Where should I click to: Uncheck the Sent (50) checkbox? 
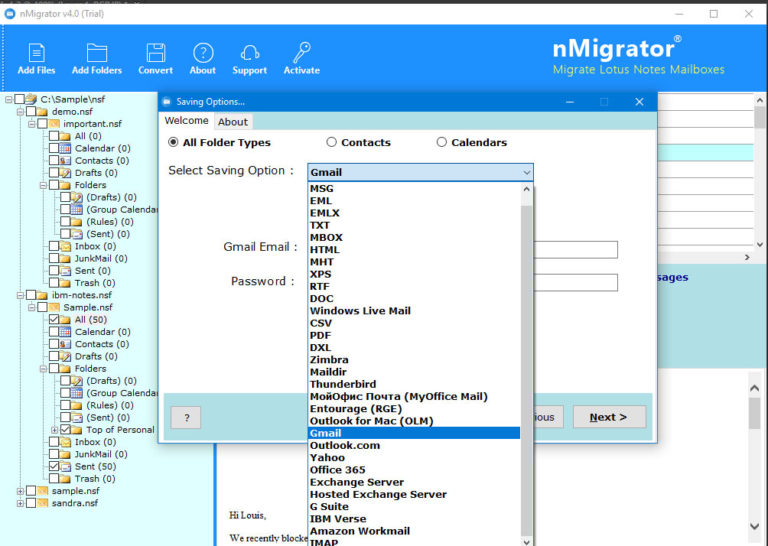click(x=54, y=467)
